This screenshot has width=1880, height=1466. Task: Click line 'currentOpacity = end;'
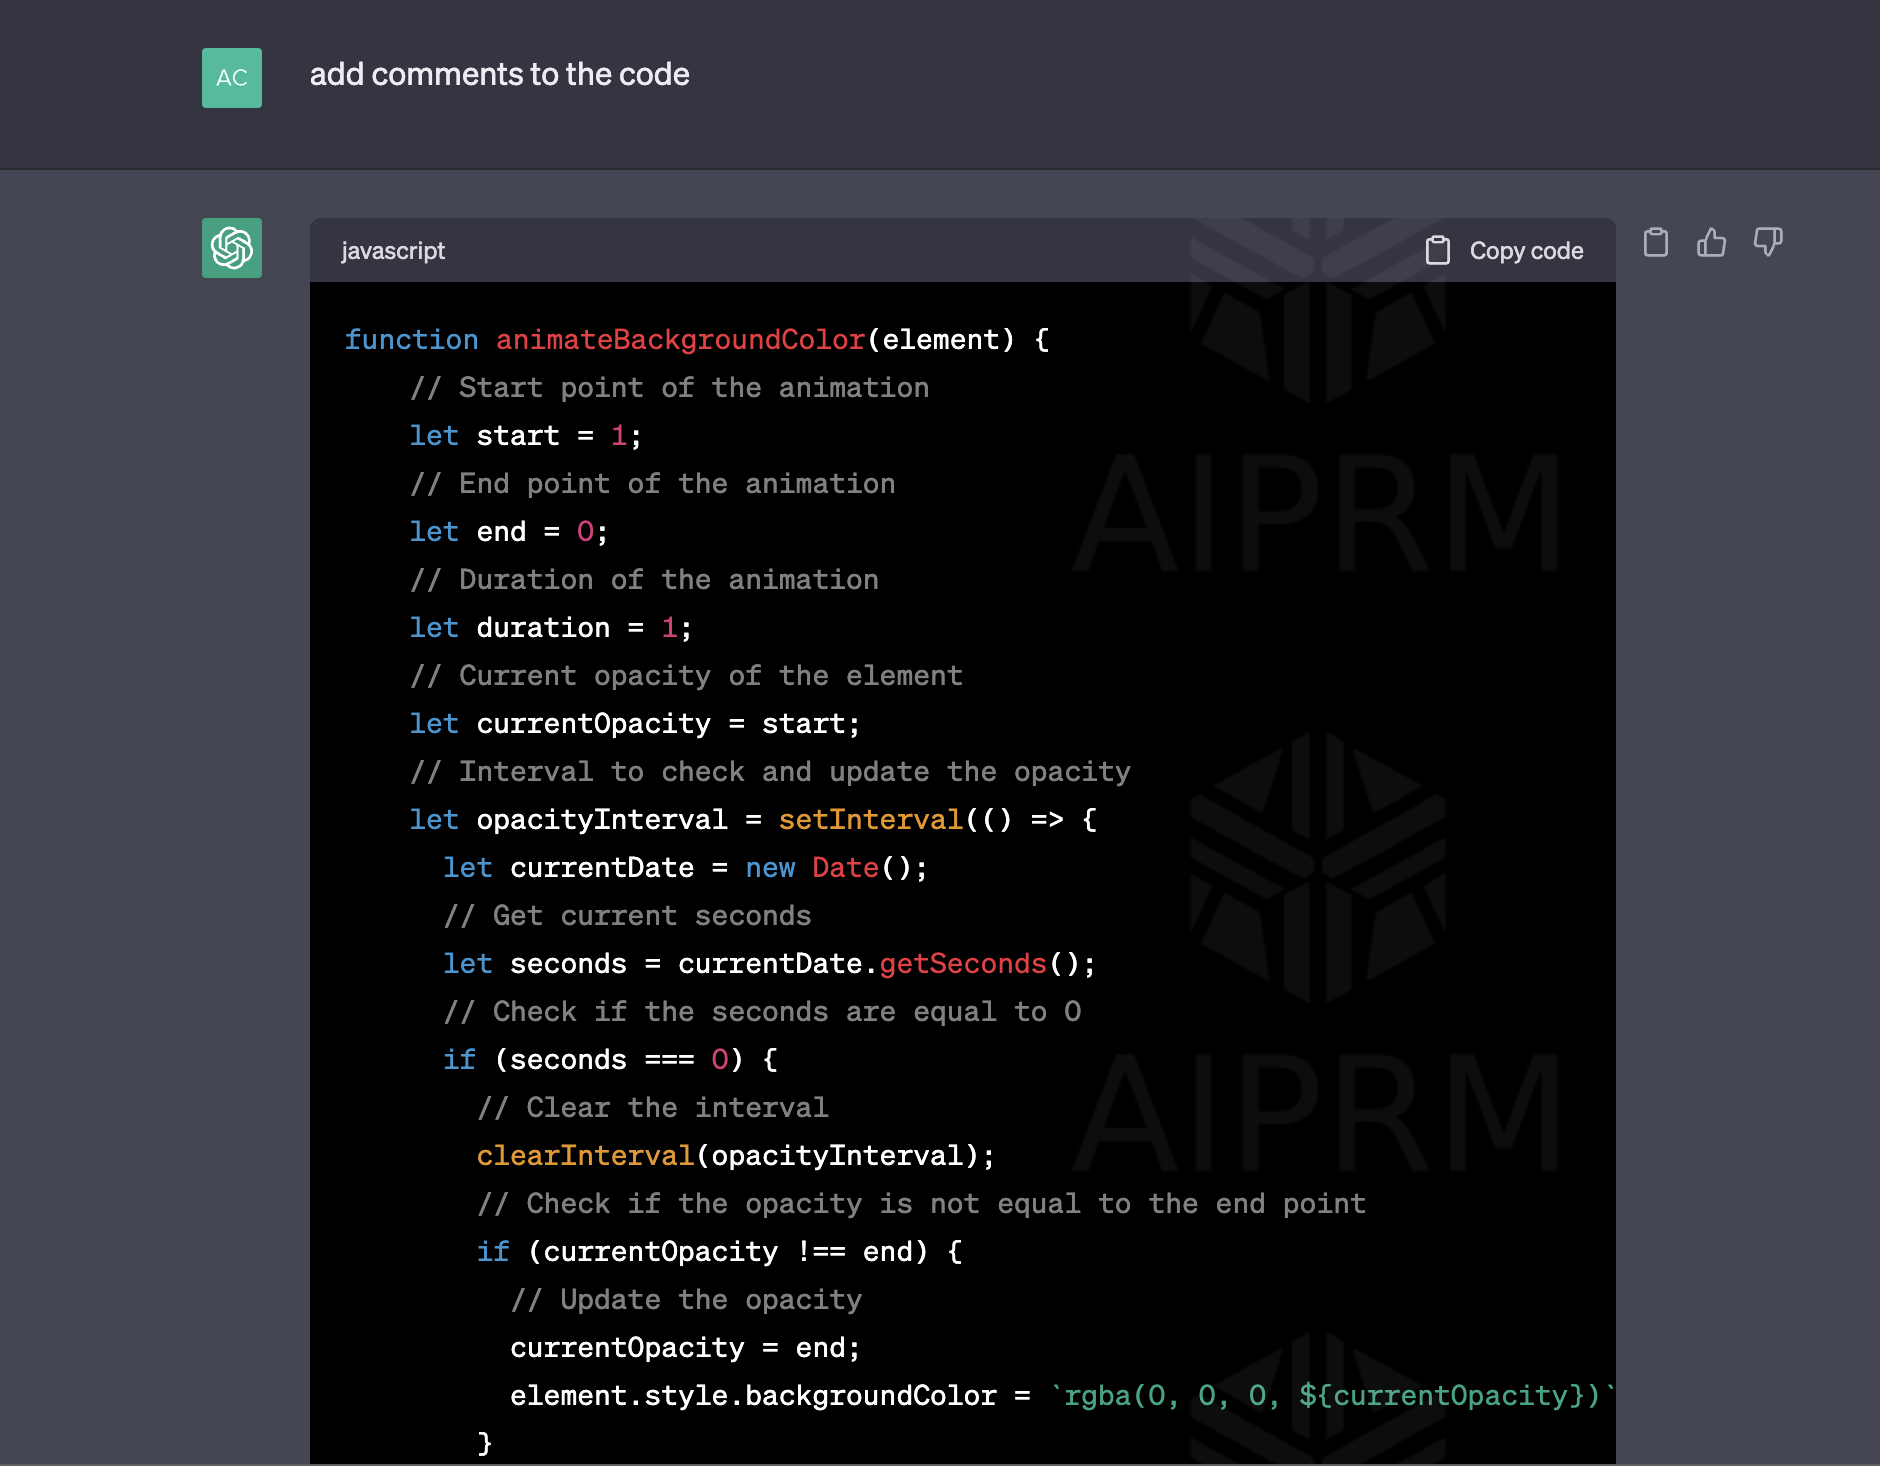(x=686, y=1348)
